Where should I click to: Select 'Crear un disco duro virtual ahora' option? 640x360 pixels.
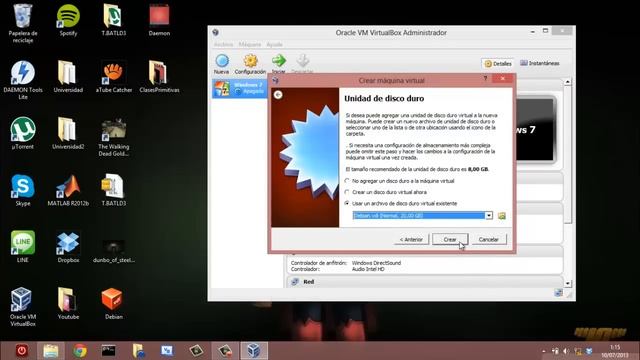coord(347,192)
